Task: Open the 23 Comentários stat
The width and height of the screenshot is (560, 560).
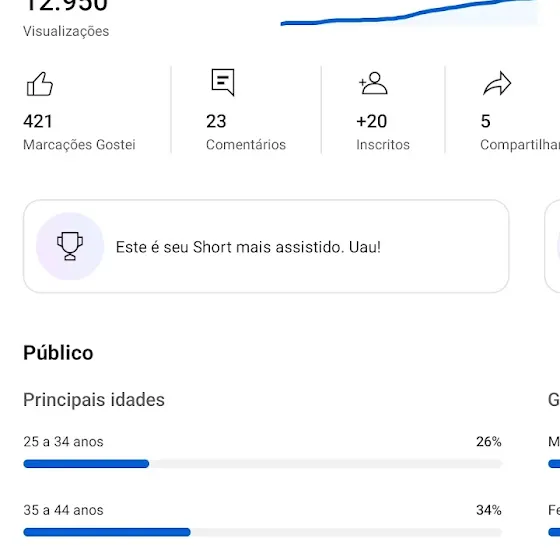Action: coord(246,111)
